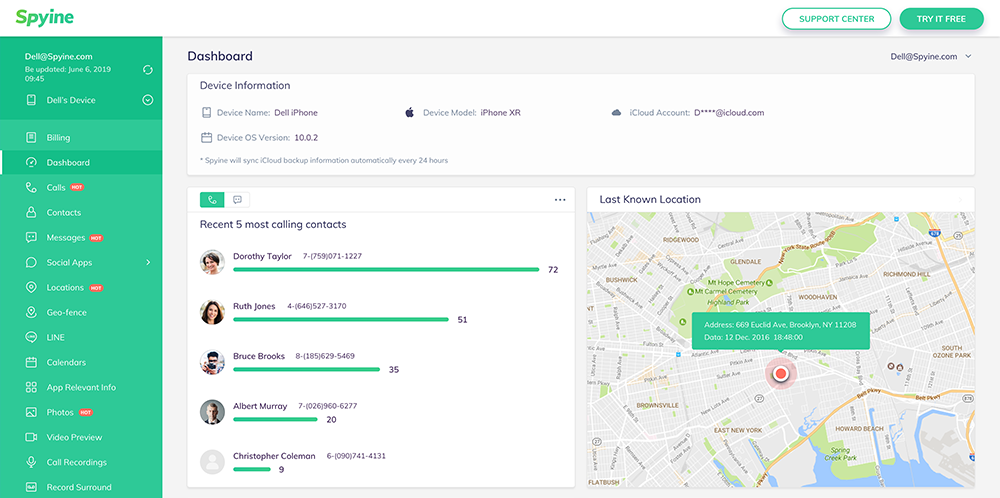
Task: Click the iPhone XR device model value
Action: [501, 113]
